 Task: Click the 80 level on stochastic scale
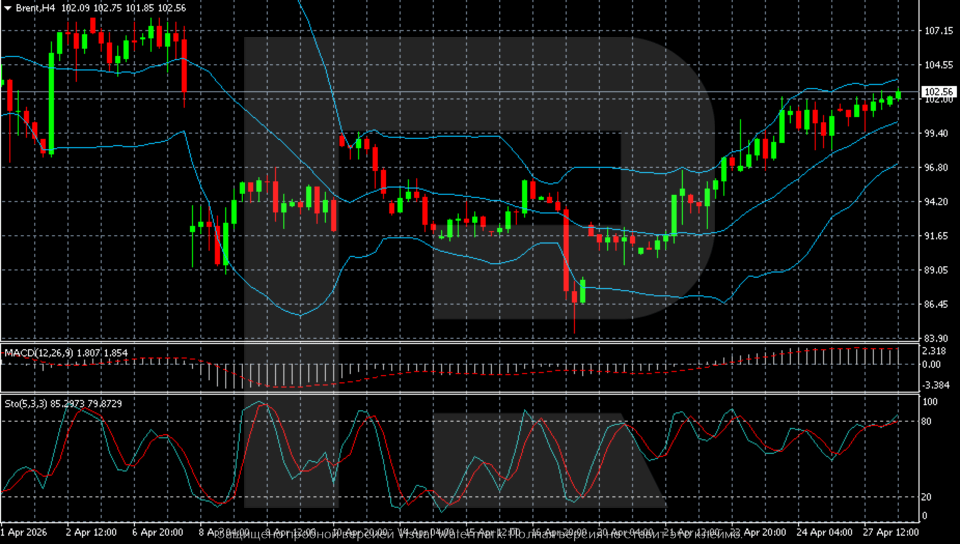(x=927, y=421)
